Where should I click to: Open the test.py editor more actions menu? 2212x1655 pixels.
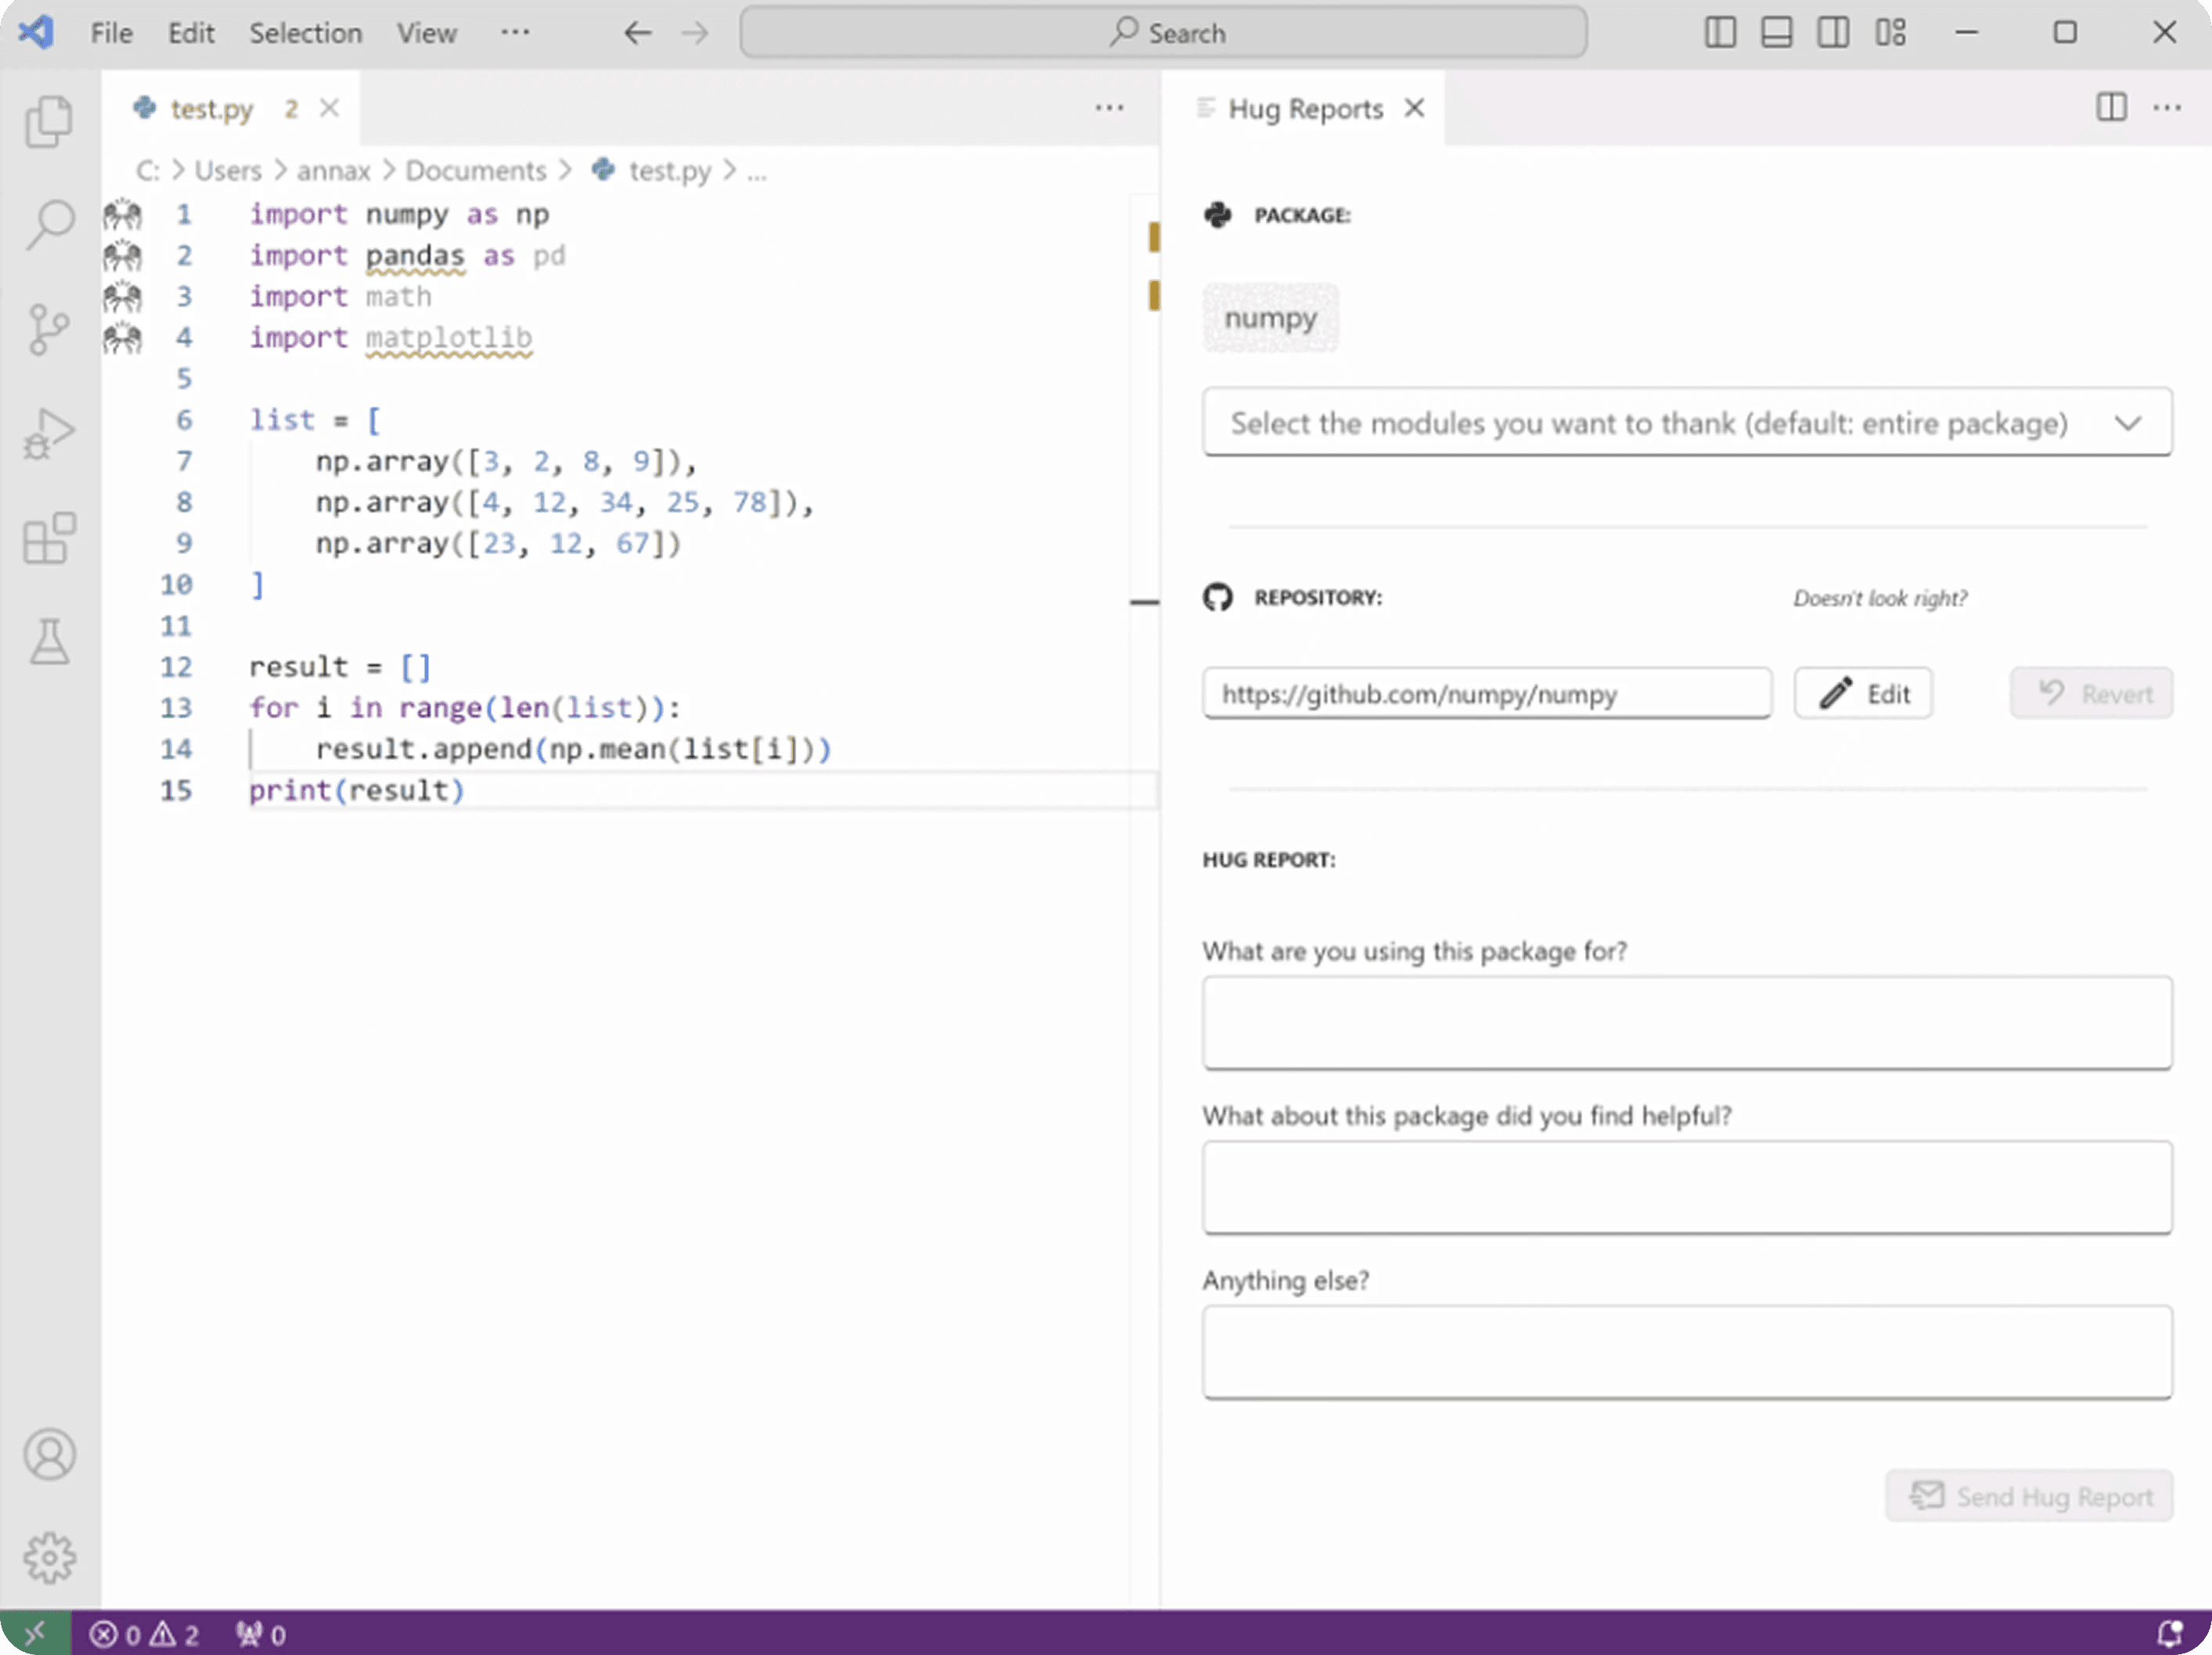(1109, 108)
